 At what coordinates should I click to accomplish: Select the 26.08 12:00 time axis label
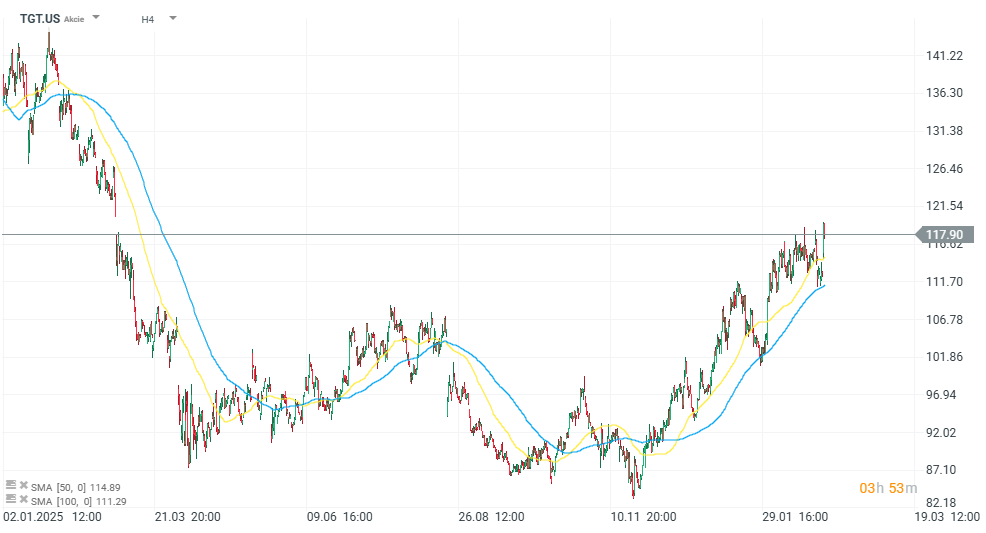[x=492, y=517]
